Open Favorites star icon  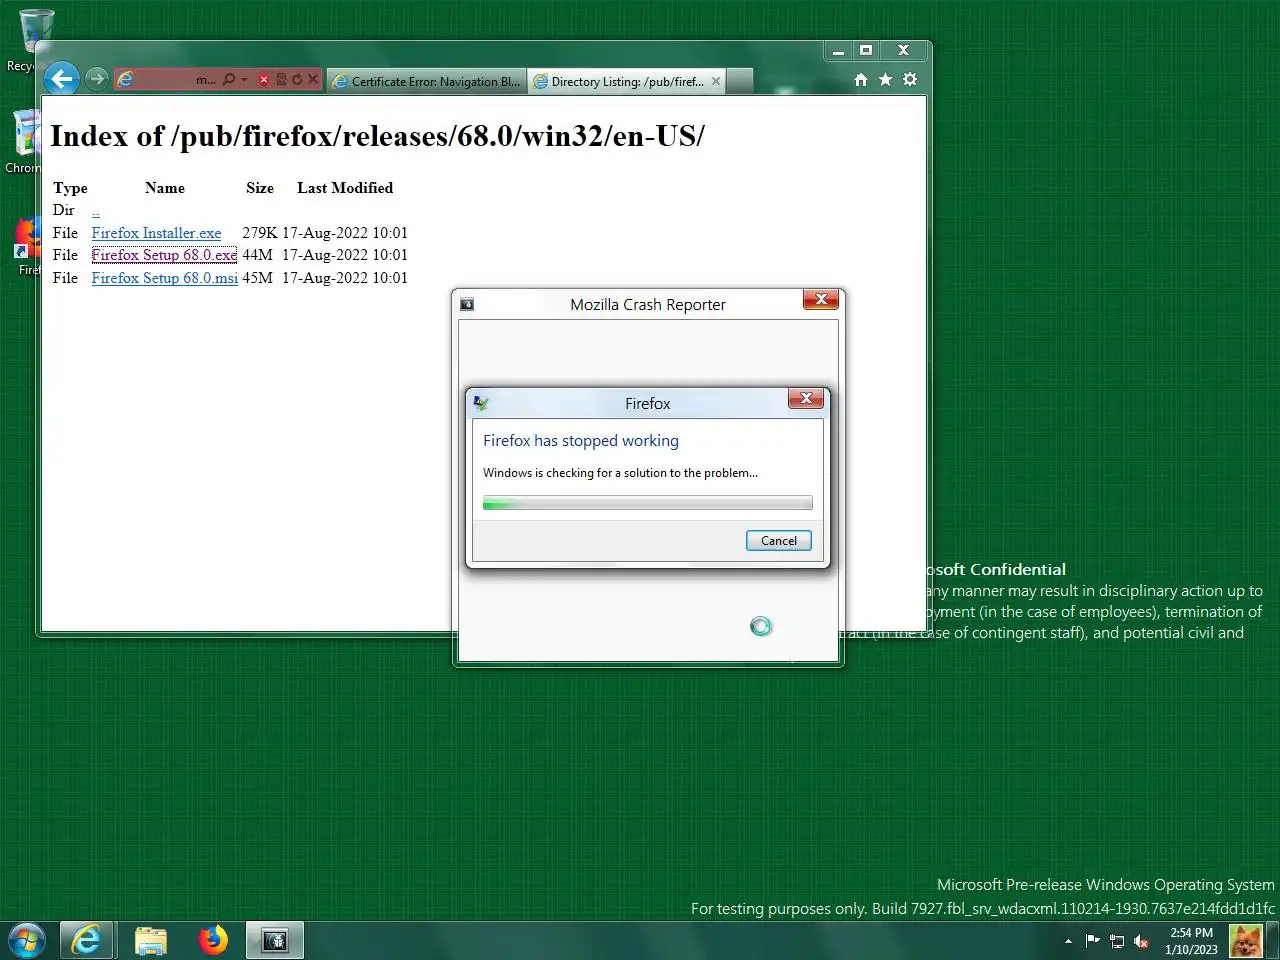tap(885, 79)
